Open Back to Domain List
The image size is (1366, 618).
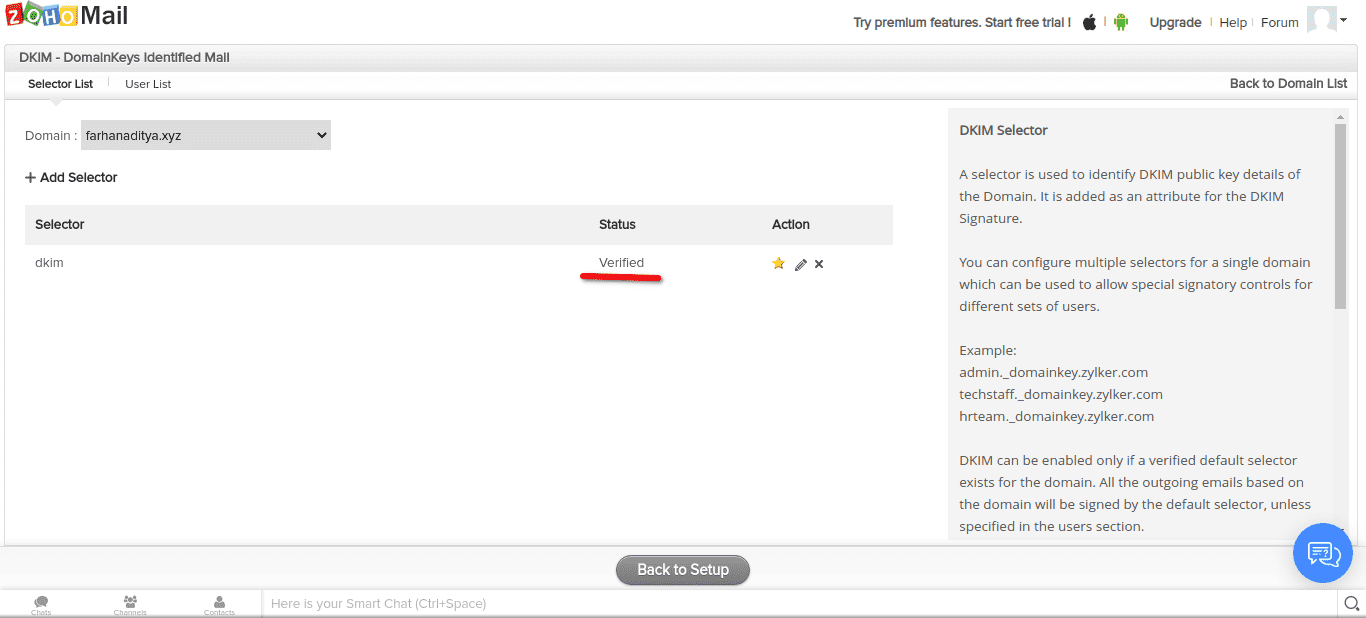(1288, 84)
